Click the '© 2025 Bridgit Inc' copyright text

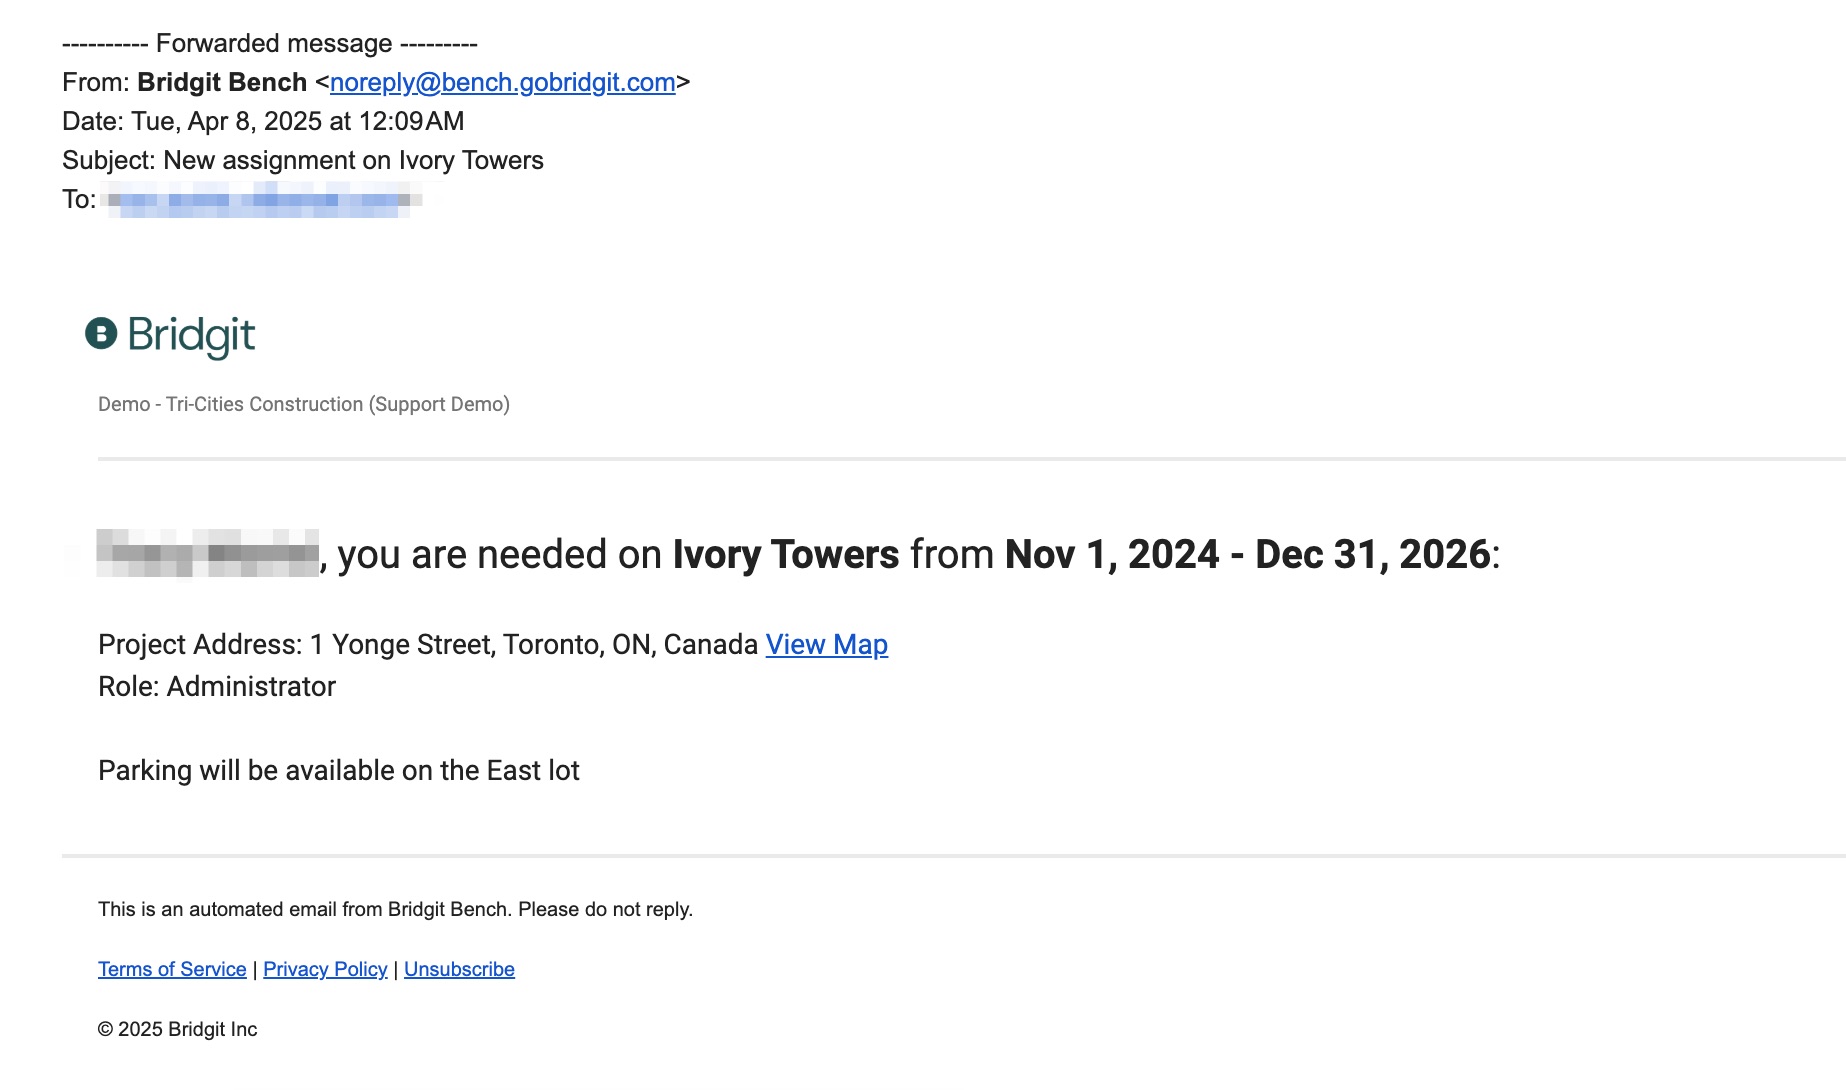178,1029
